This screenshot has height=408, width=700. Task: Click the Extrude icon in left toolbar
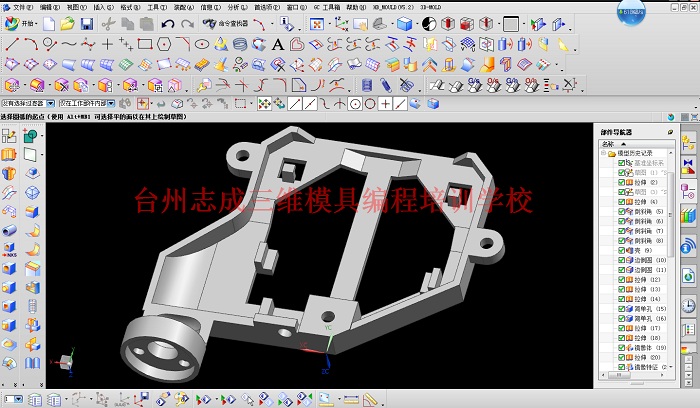click(x=9, y=154)
